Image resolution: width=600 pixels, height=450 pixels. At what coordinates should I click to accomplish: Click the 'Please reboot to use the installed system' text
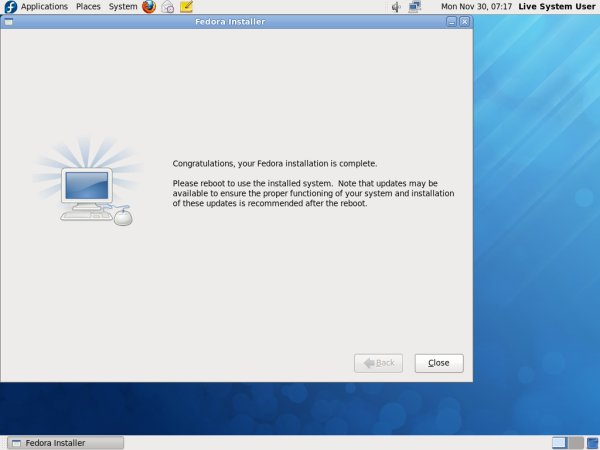[252, 183]
